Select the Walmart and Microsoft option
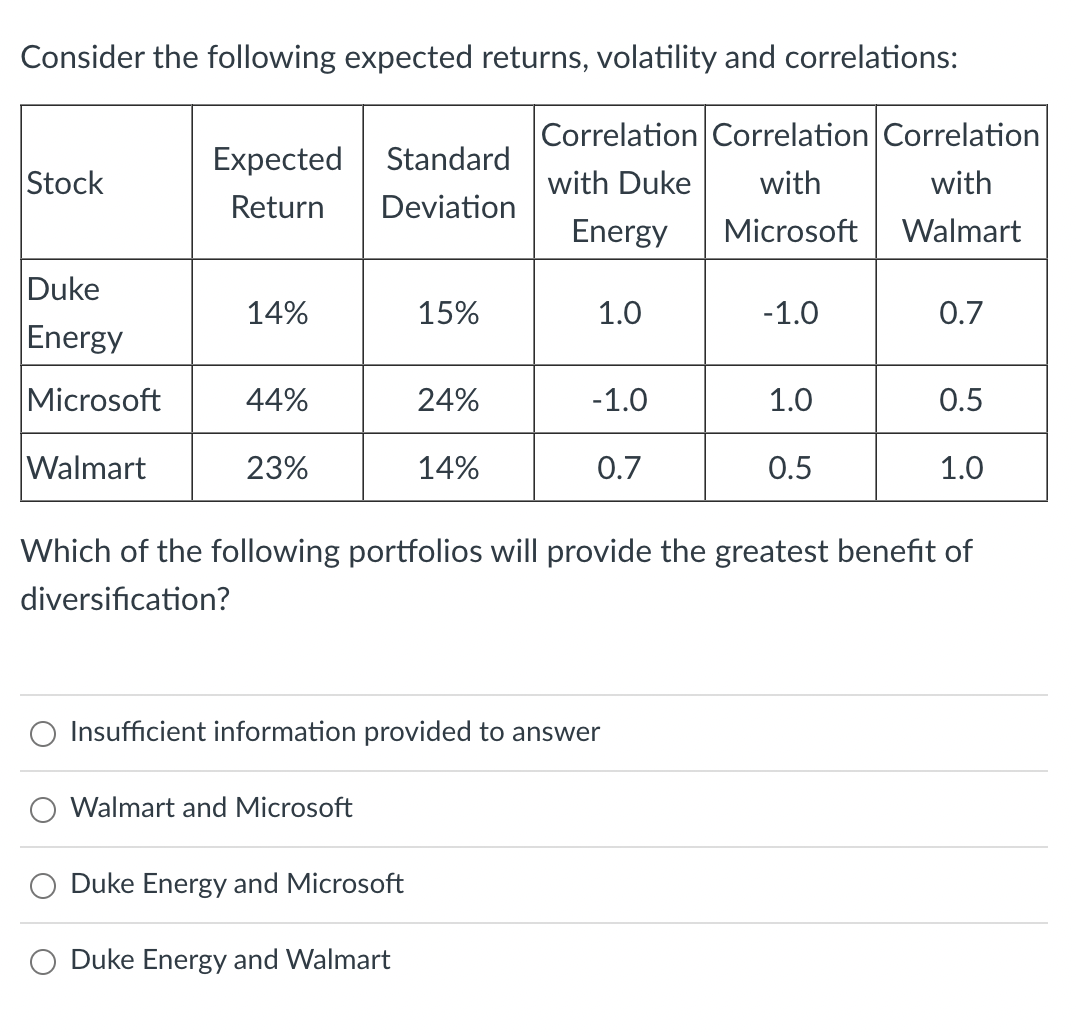1076x1036 pixels. tap(42, 810)
